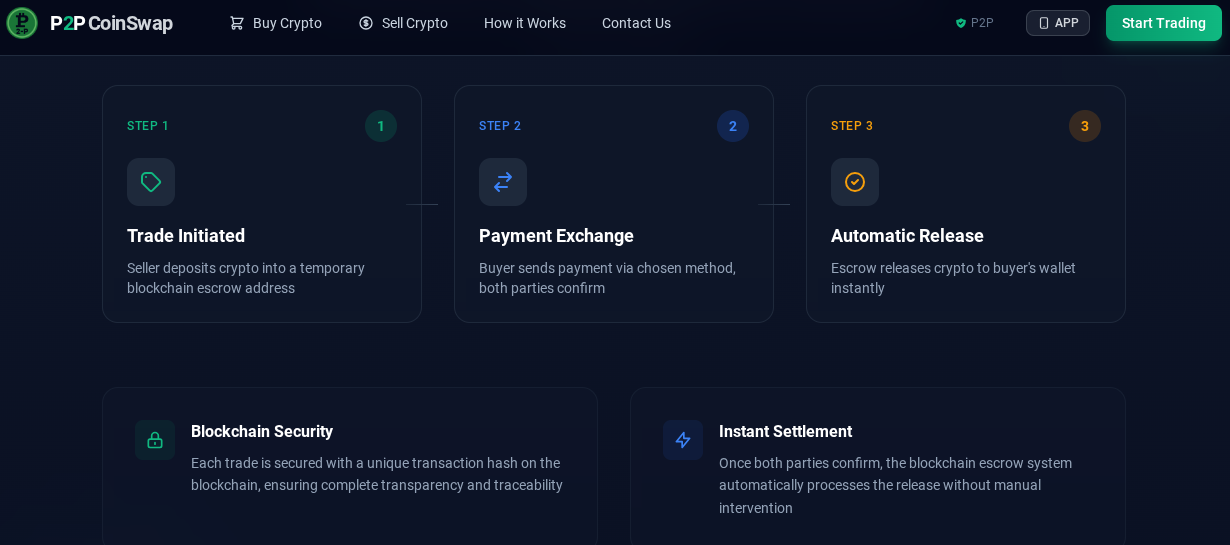Open the P2P CoinSwap home link
1230x545 pixels.
coord(111,23)
